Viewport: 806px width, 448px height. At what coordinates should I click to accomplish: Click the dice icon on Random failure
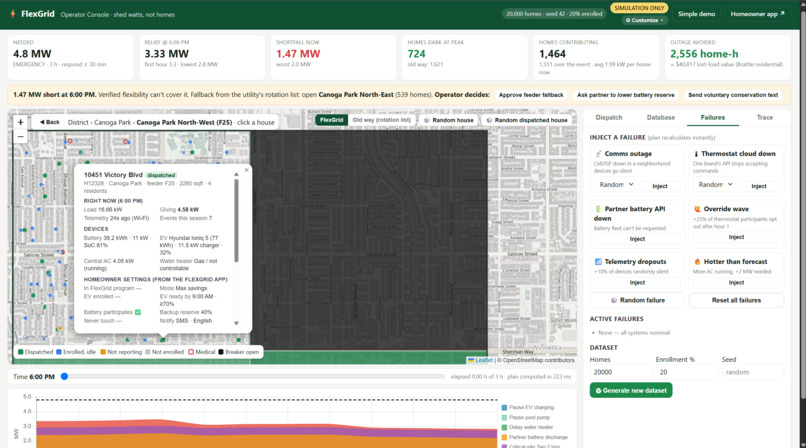pos(614,300)
